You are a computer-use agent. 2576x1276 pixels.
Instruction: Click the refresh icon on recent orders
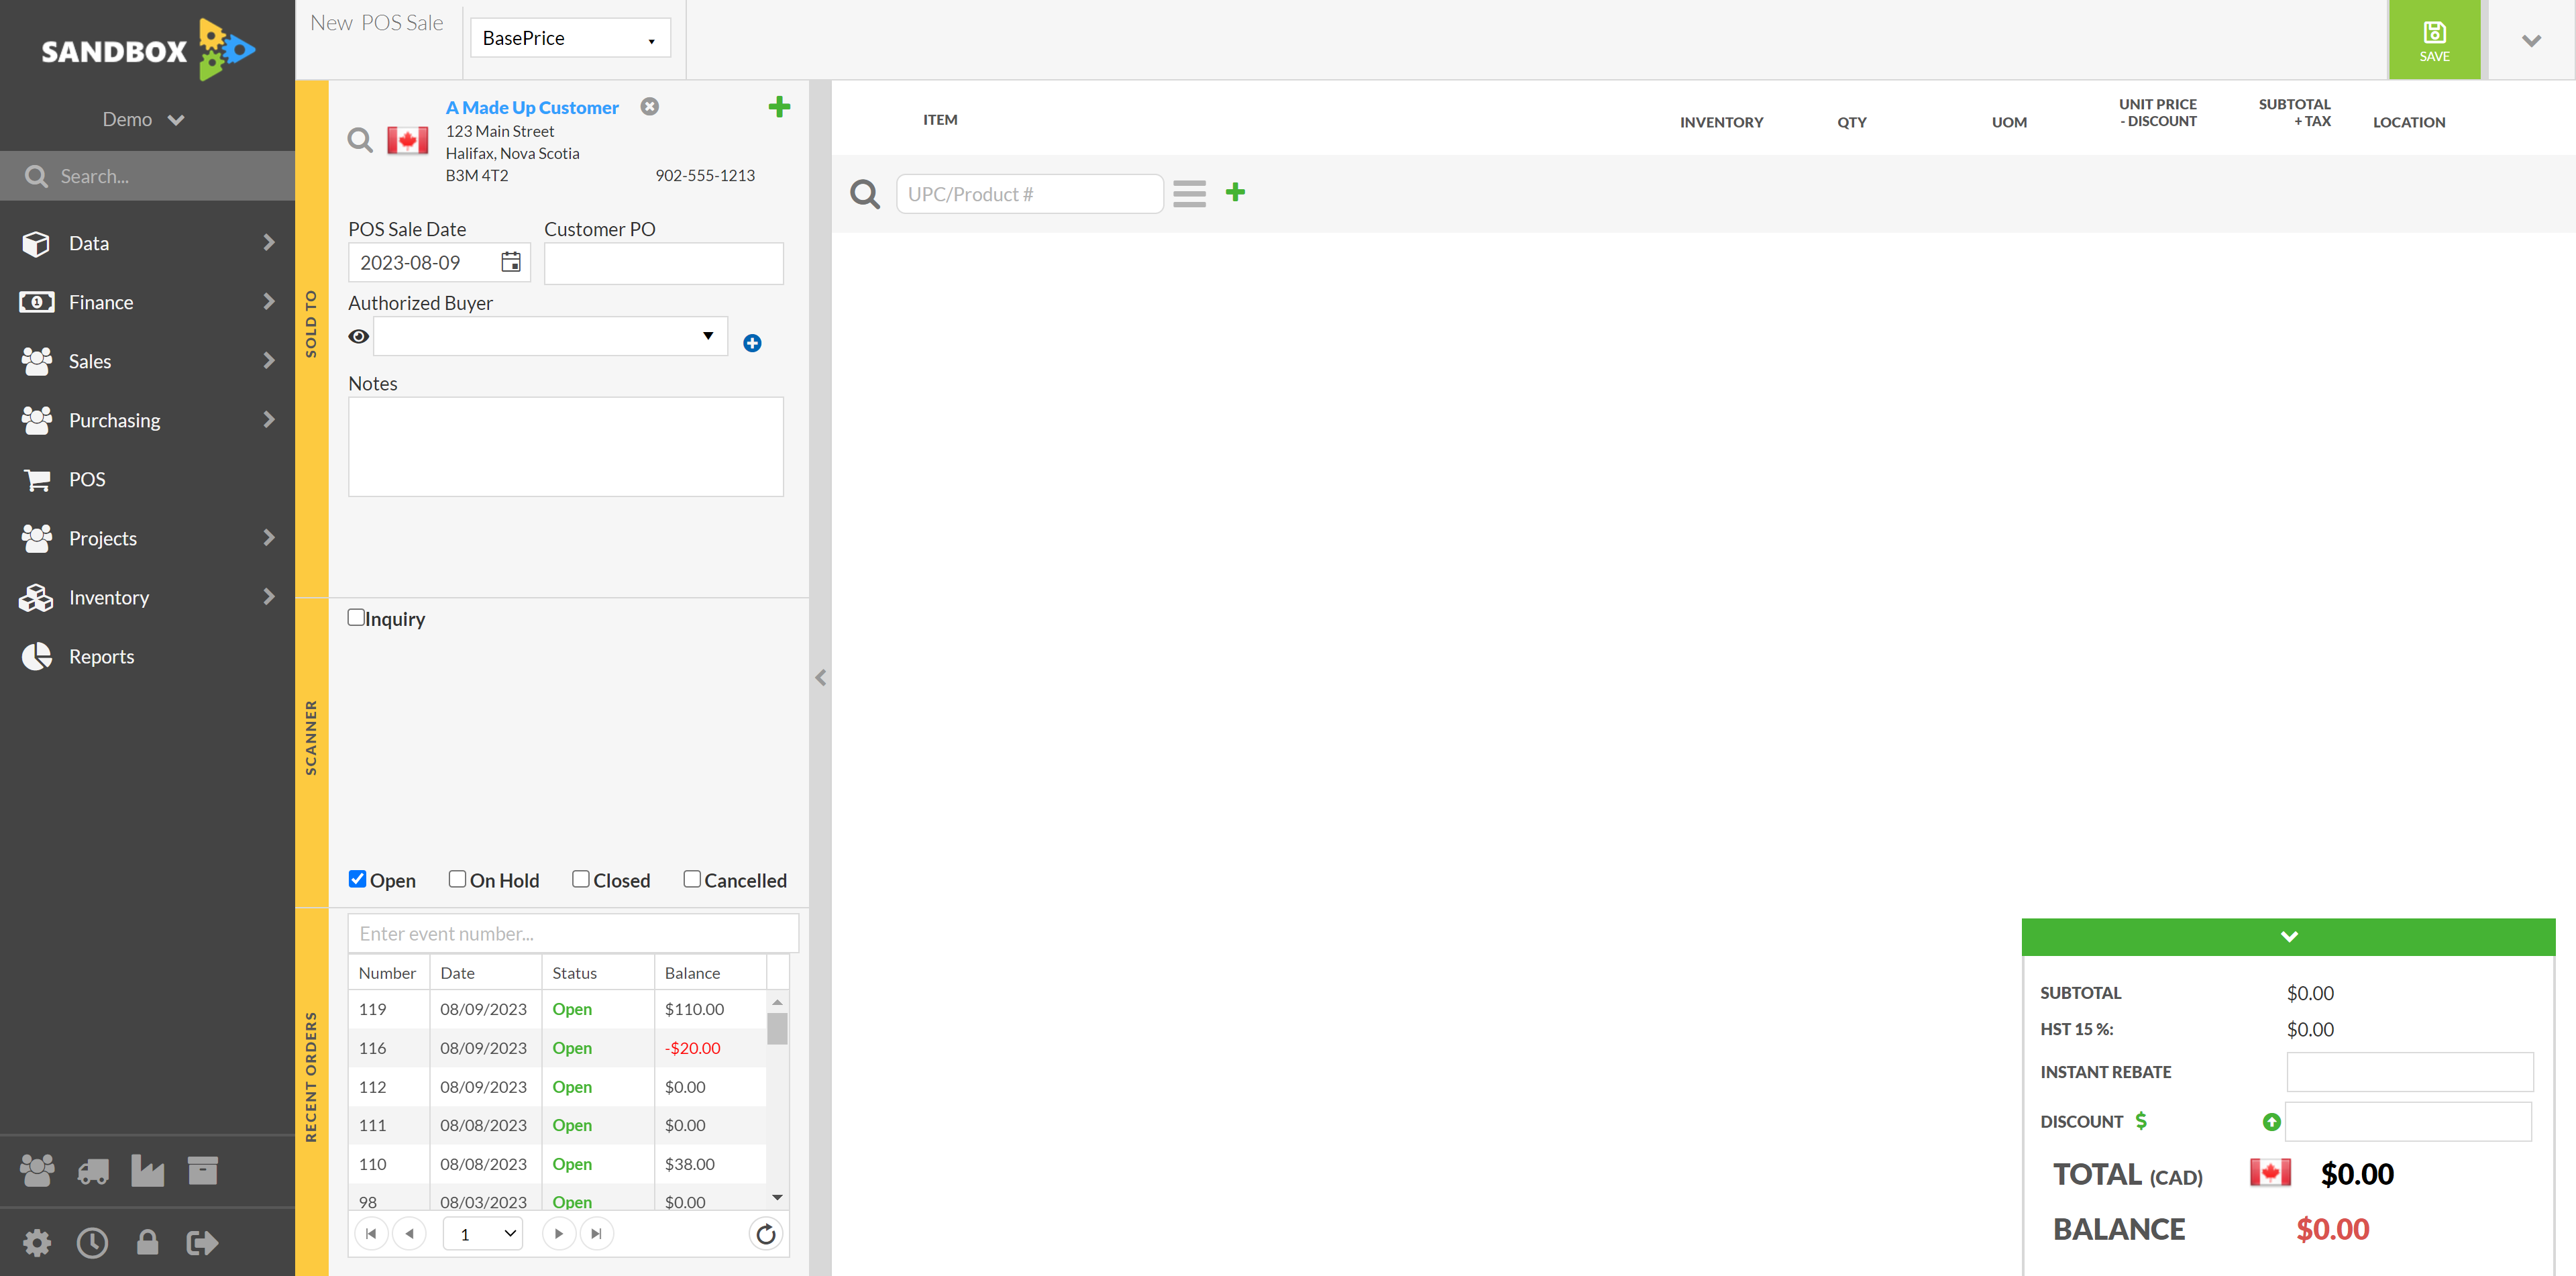[x=765, y=1233]
